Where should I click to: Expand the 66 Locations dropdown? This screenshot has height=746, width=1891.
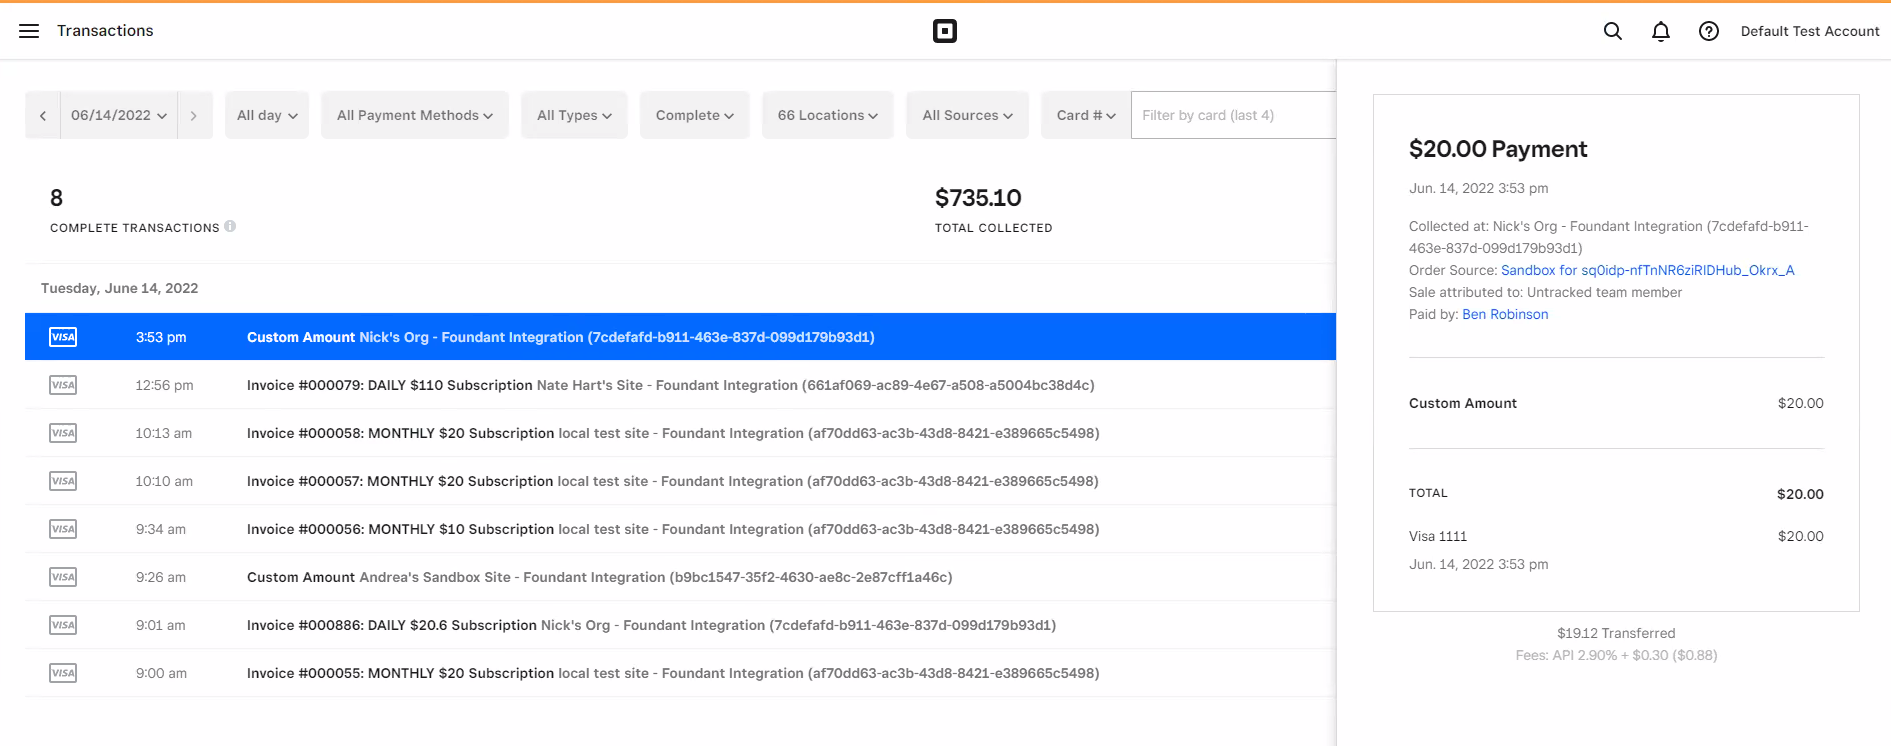(x=828, y=115)
